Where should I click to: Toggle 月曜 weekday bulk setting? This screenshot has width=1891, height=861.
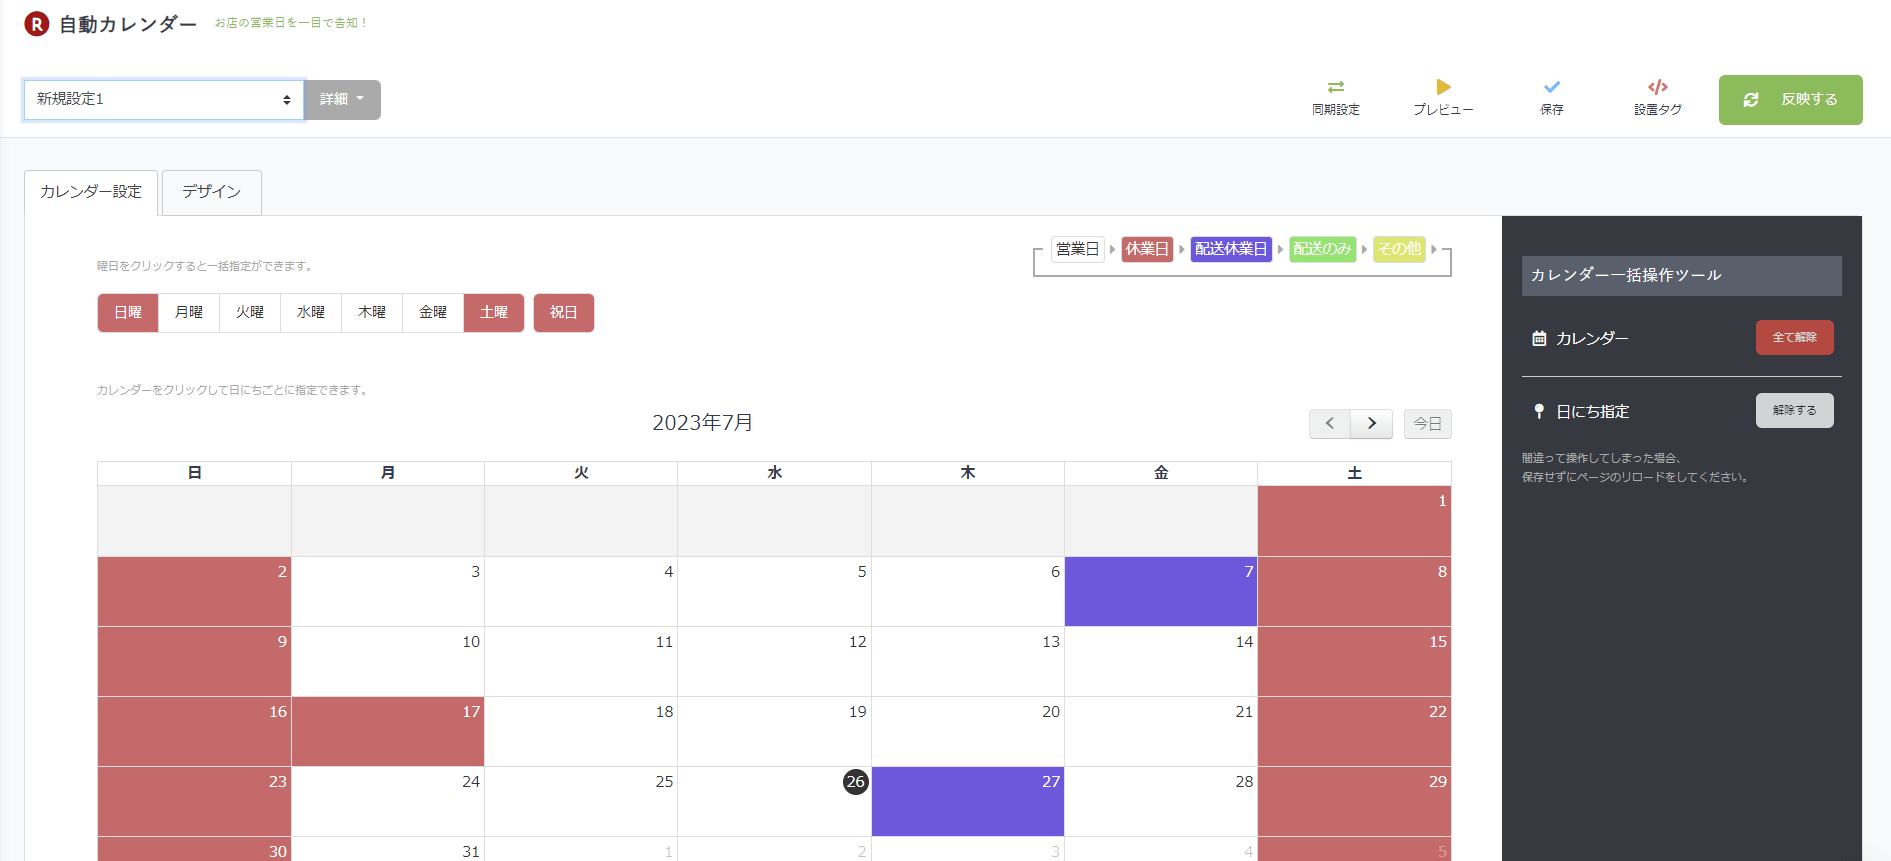pyautogui.click(x=189, y=313)
